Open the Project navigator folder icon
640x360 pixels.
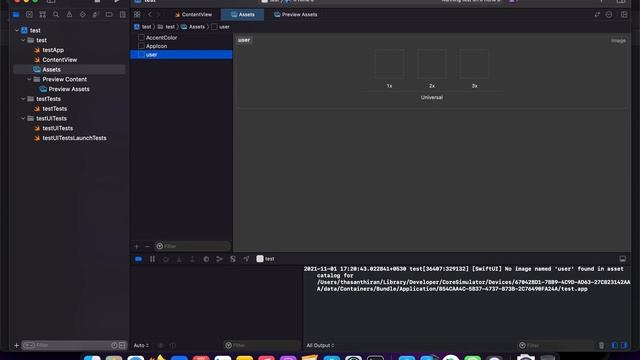coord(16,15)
